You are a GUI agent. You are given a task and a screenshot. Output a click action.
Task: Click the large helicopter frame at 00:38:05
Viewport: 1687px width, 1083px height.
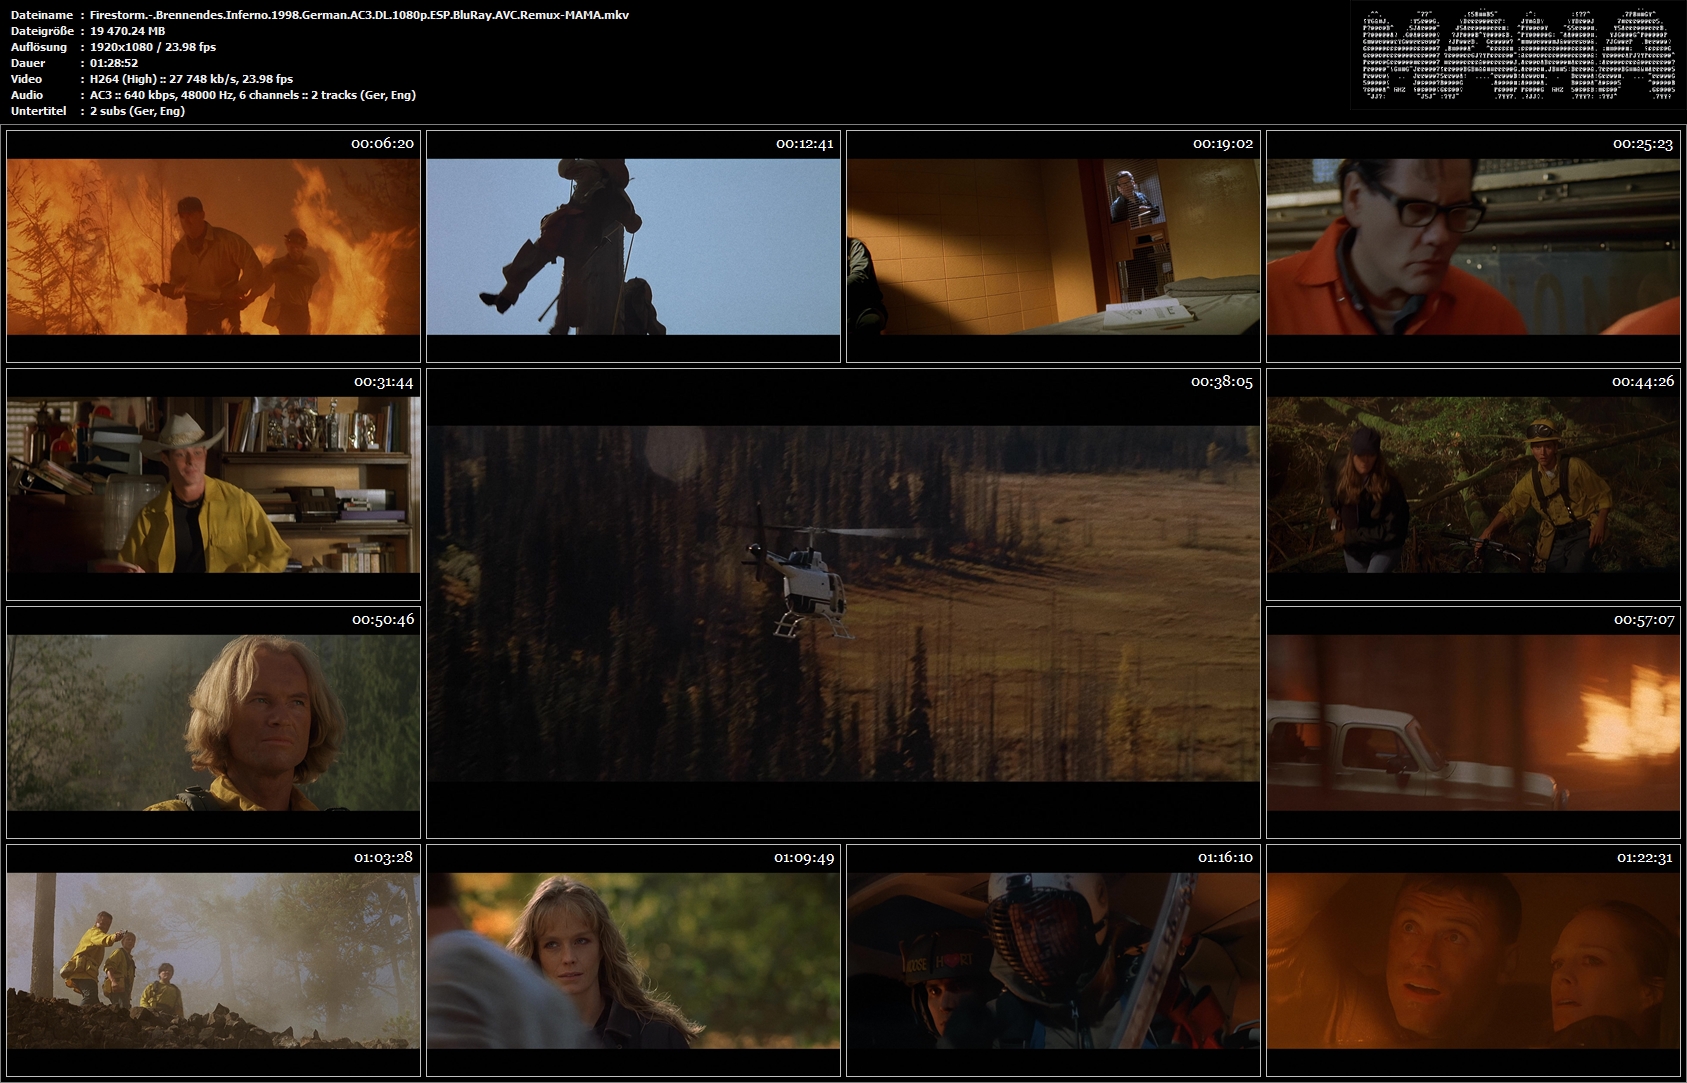point(843,603)
